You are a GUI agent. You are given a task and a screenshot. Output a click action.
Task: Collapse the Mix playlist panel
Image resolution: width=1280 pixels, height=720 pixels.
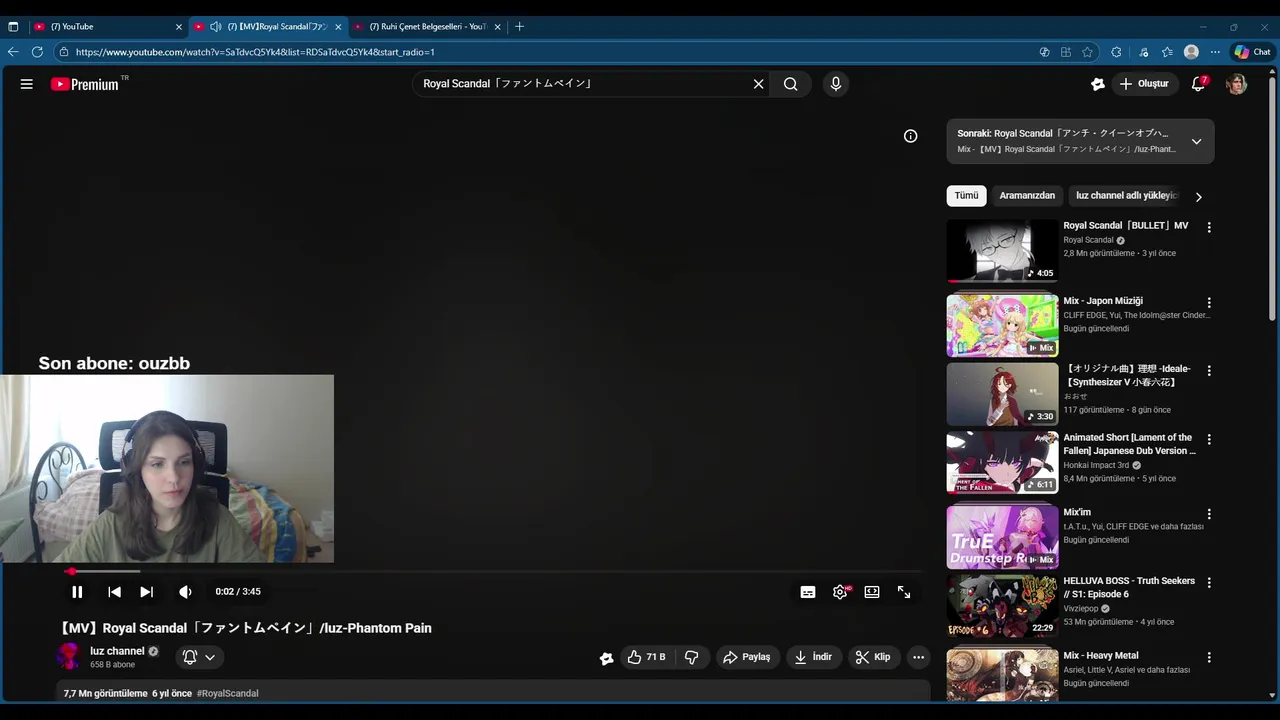[x=1196, y=141]
